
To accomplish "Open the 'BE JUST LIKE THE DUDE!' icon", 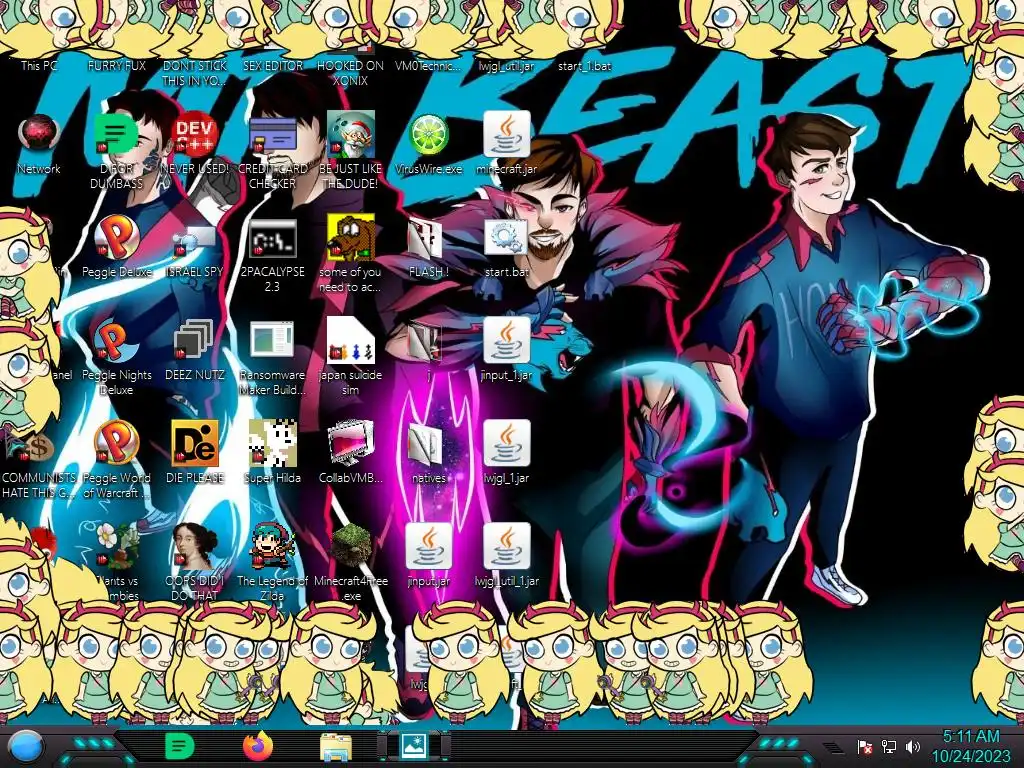I will coord(350,135).
